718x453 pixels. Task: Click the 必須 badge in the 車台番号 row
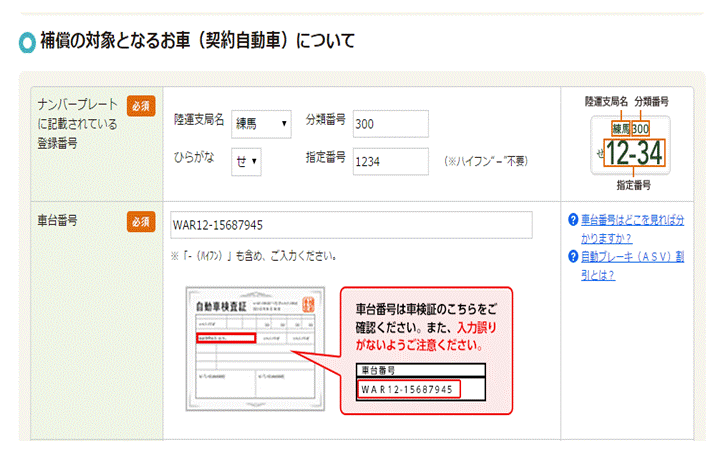pos(140,221)
